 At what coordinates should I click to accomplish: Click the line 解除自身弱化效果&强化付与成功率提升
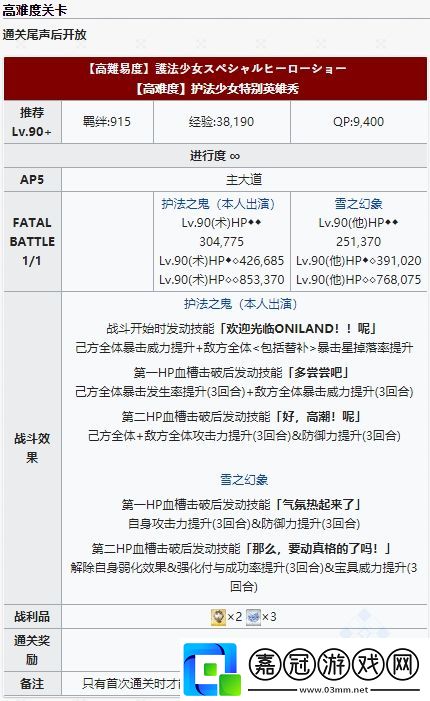[244, 577]
